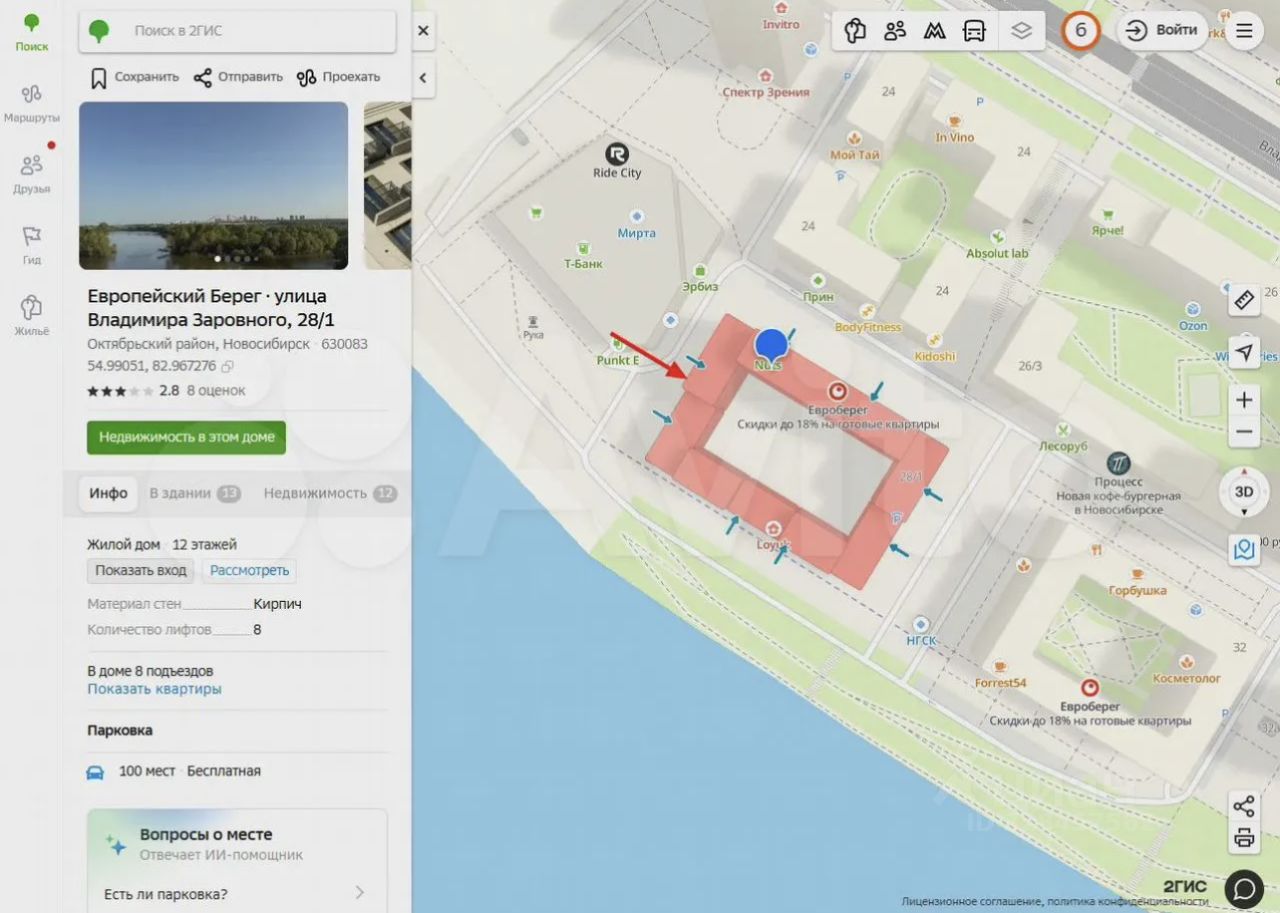Print the map
Viewport: 1280px width, 913px height.
pyautogui.click(x=1244, y=838)
